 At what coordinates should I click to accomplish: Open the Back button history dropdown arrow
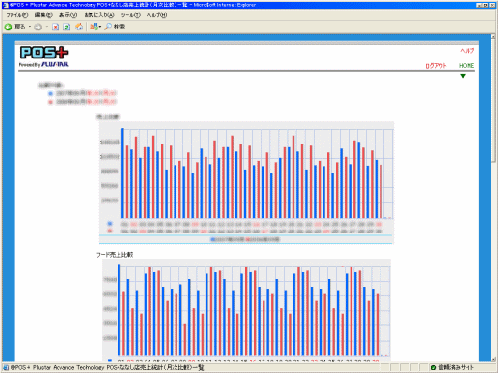pyautogui.click(x=30, y=27)
